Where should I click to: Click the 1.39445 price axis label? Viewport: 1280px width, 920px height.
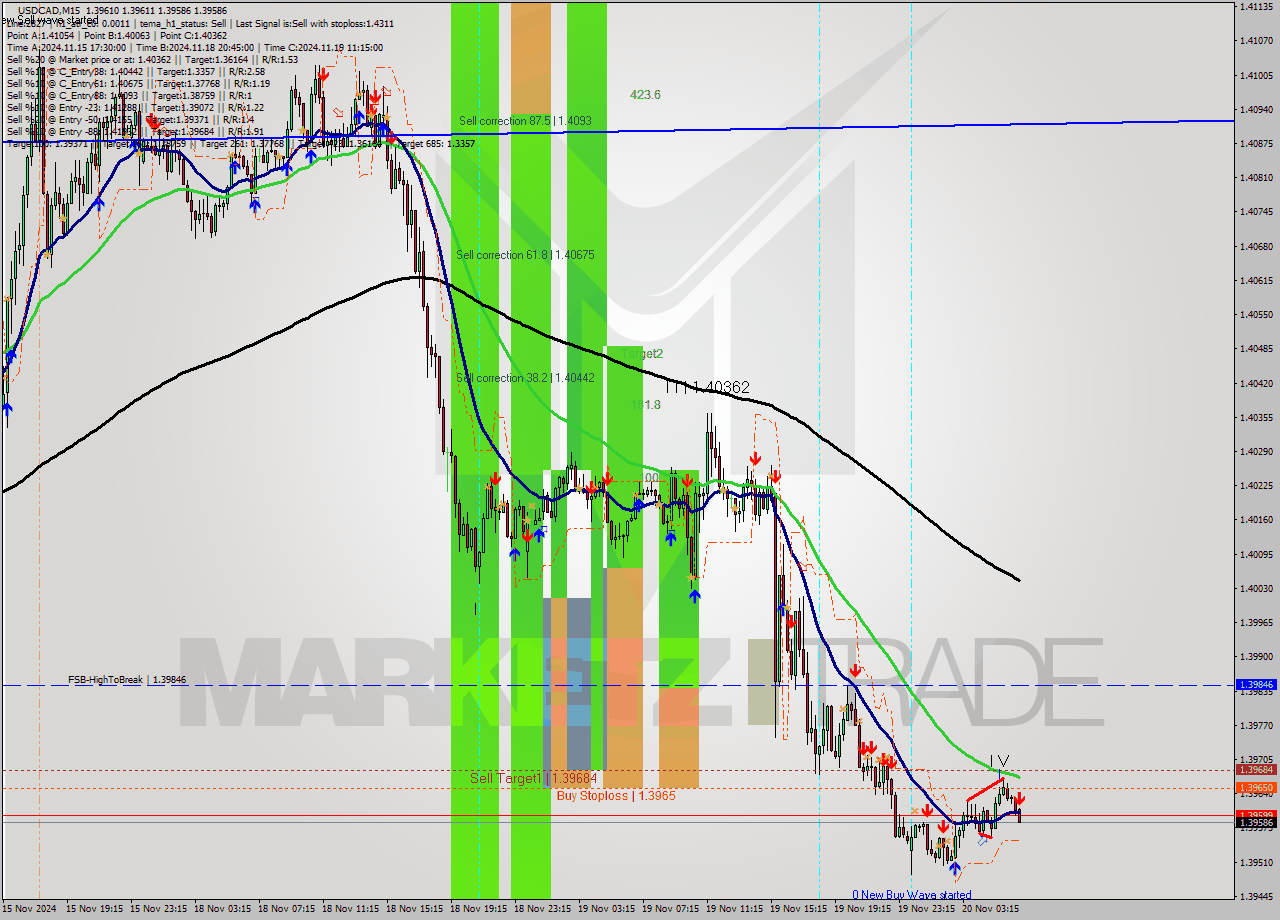(1255, 896)
